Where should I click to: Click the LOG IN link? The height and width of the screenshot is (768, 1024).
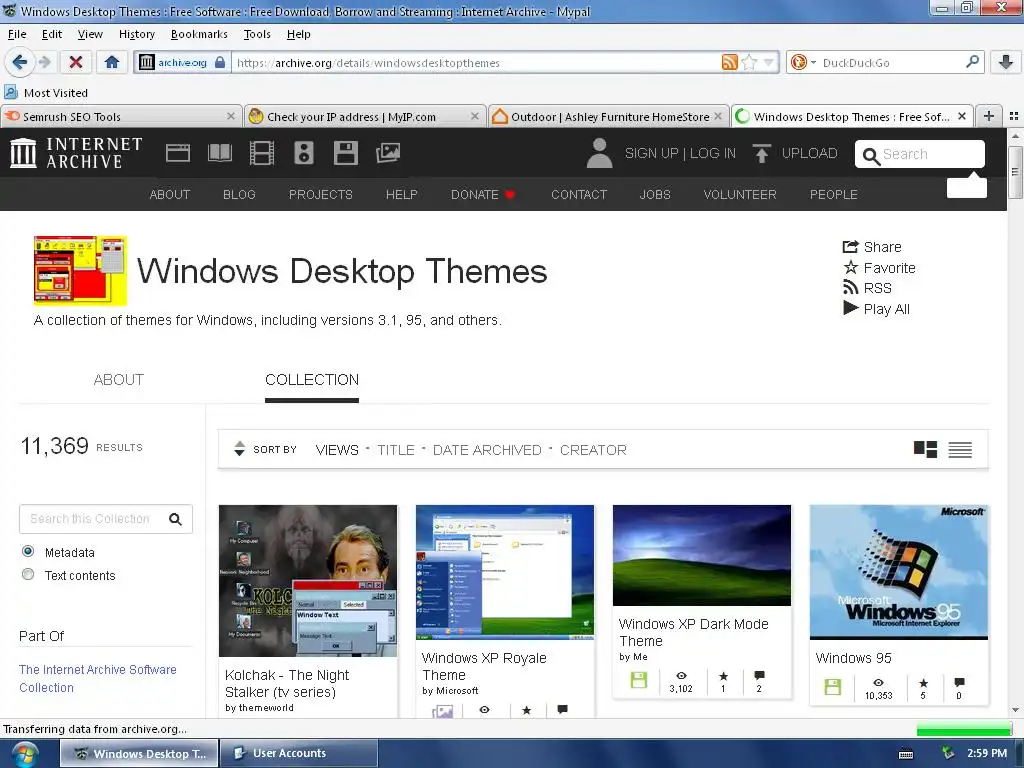tap(712, 153)
